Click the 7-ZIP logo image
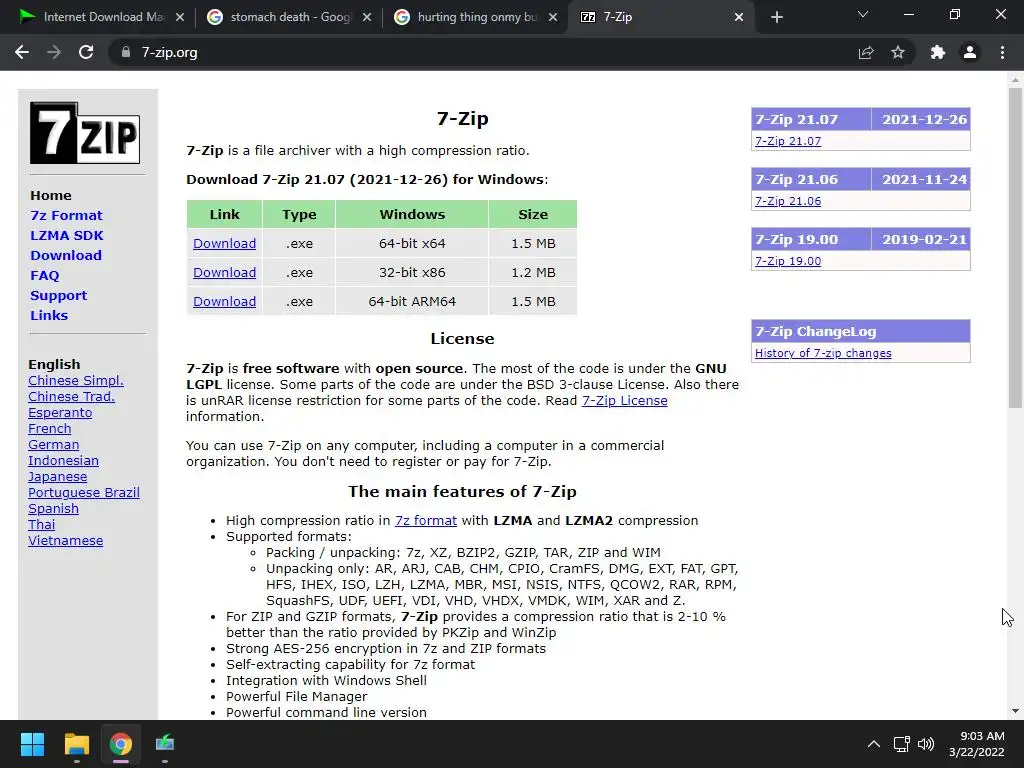Screen dimensions: 1024x768 pyautogui.click(x=85, y=133)
